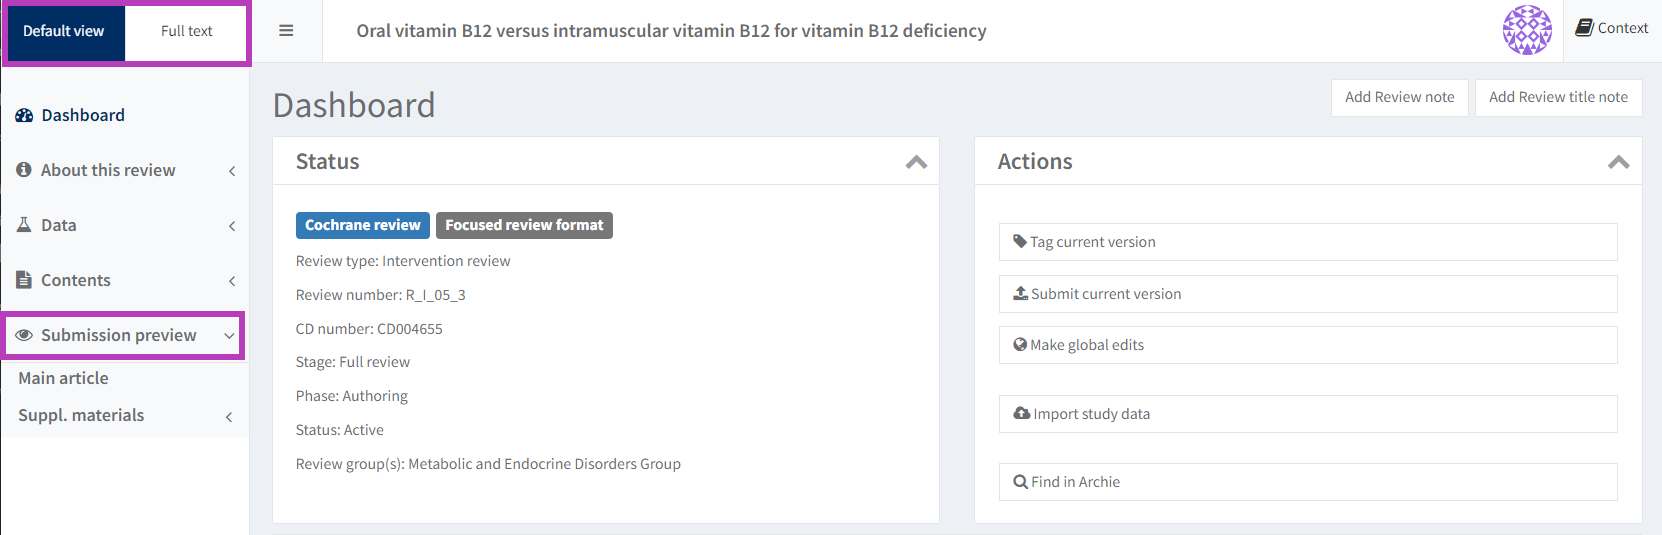
Task: Expand Suppl. materials menu item
Action: coord(81,415)
